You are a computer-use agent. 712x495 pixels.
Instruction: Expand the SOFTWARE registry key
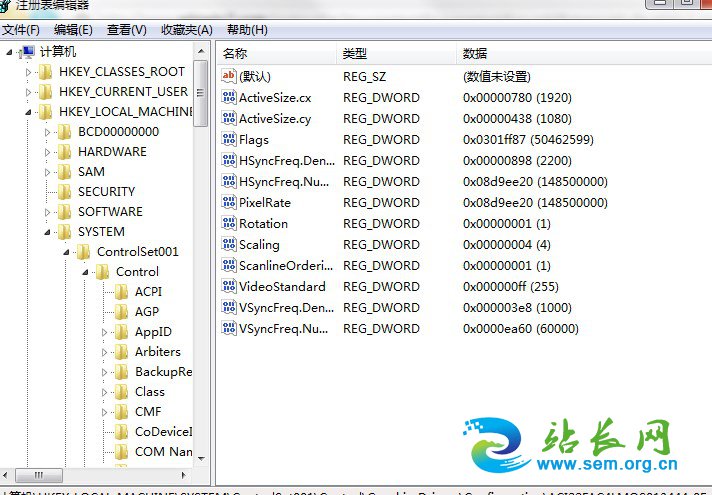(x=47, y=212)
